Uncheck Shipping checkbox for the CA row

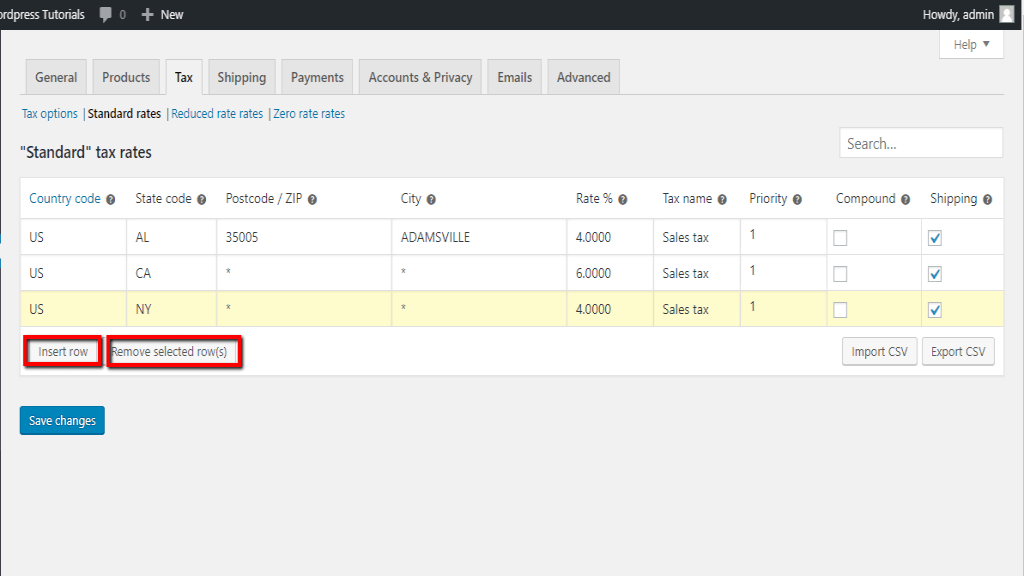pos(935,274)
